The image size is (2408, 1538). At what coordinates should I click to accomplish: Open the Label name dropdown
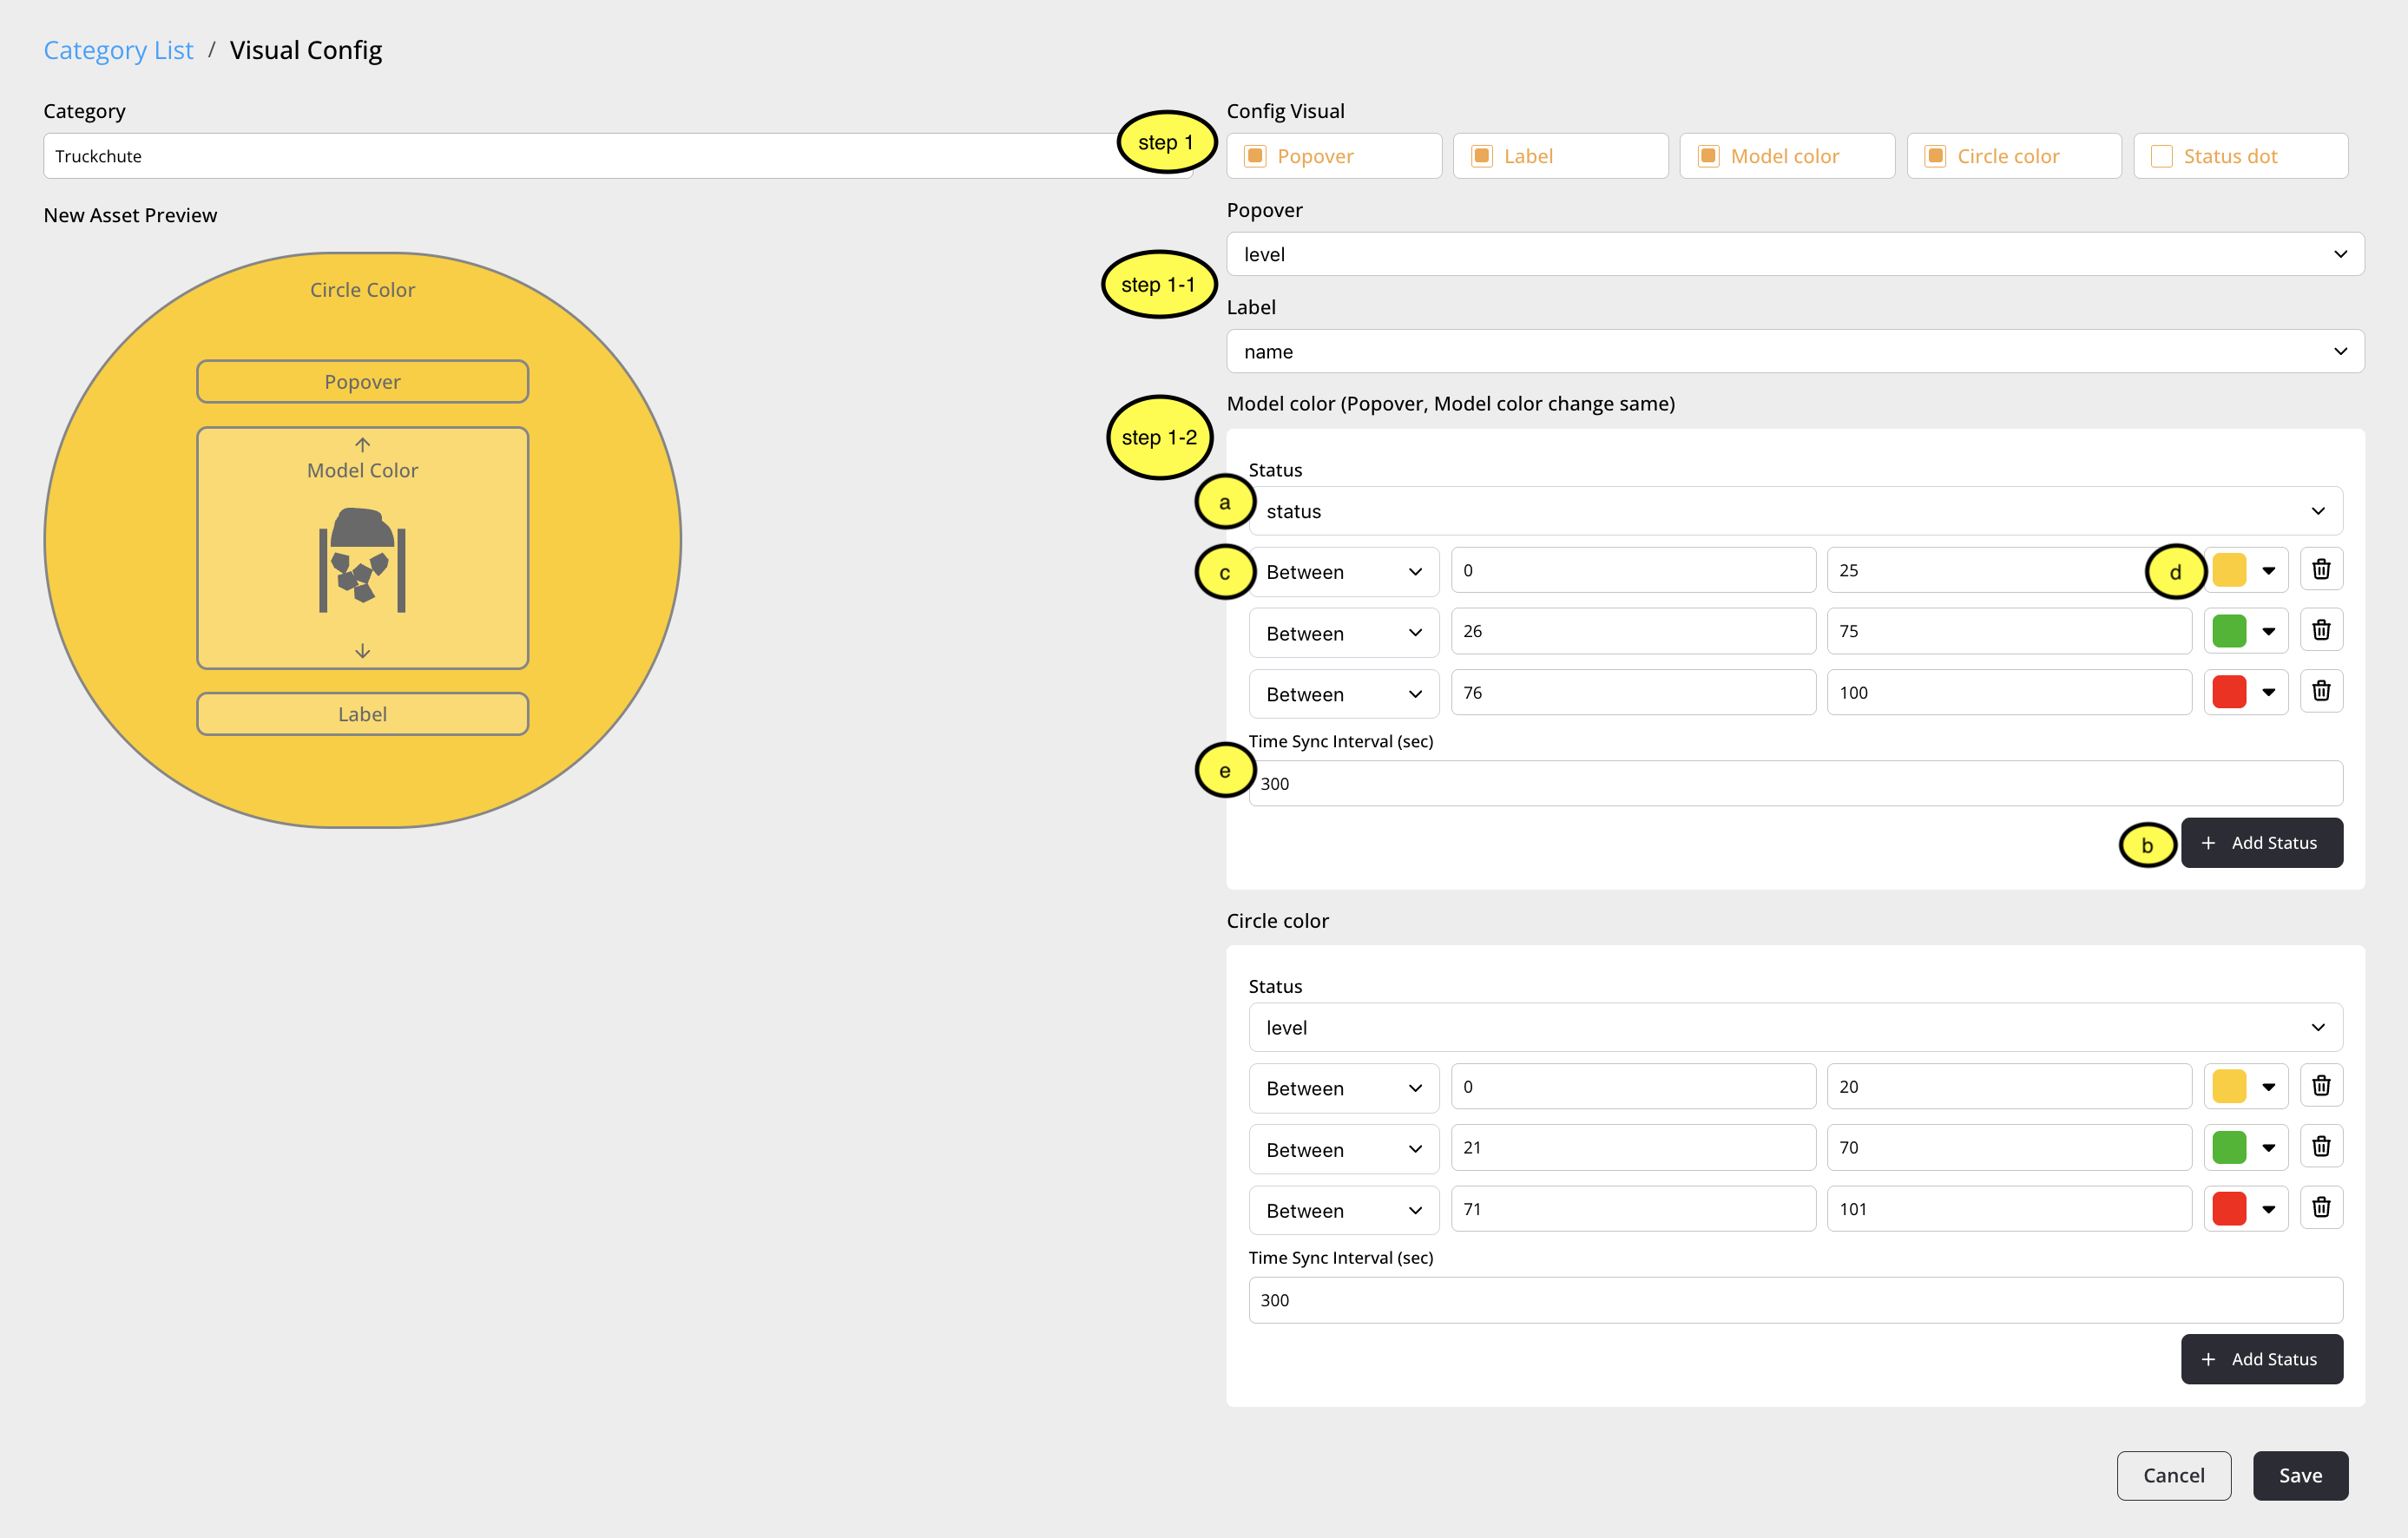[x=1794, y=351]
